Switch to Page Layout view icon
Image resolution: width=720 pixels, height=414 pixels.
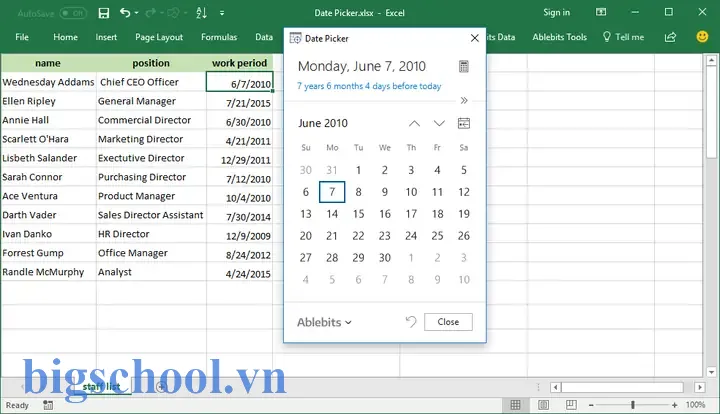[543, 405]
